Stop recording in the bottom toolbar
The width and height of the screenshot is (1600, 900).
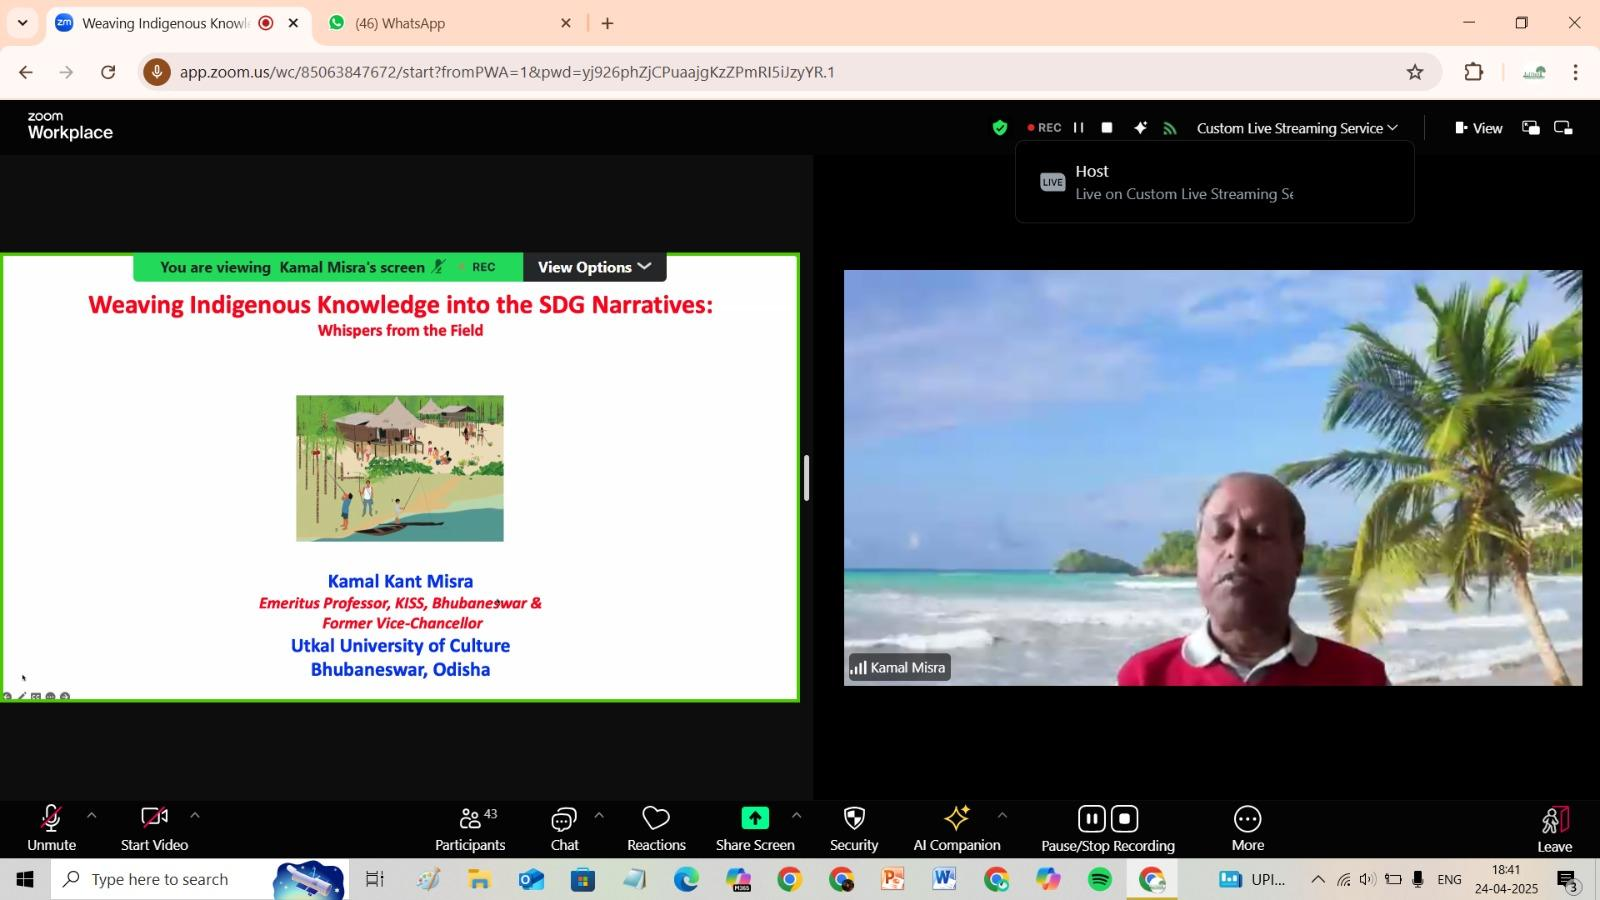(1125, 819)
